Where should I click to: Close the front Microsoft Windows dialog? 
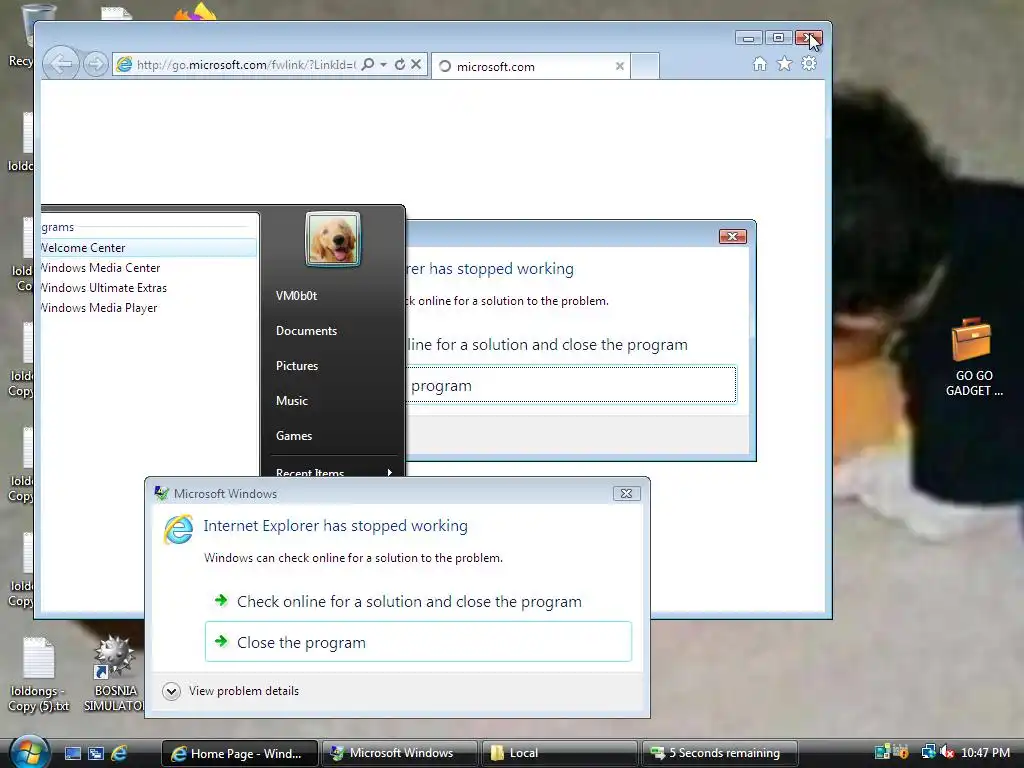[x=626, y=494]
